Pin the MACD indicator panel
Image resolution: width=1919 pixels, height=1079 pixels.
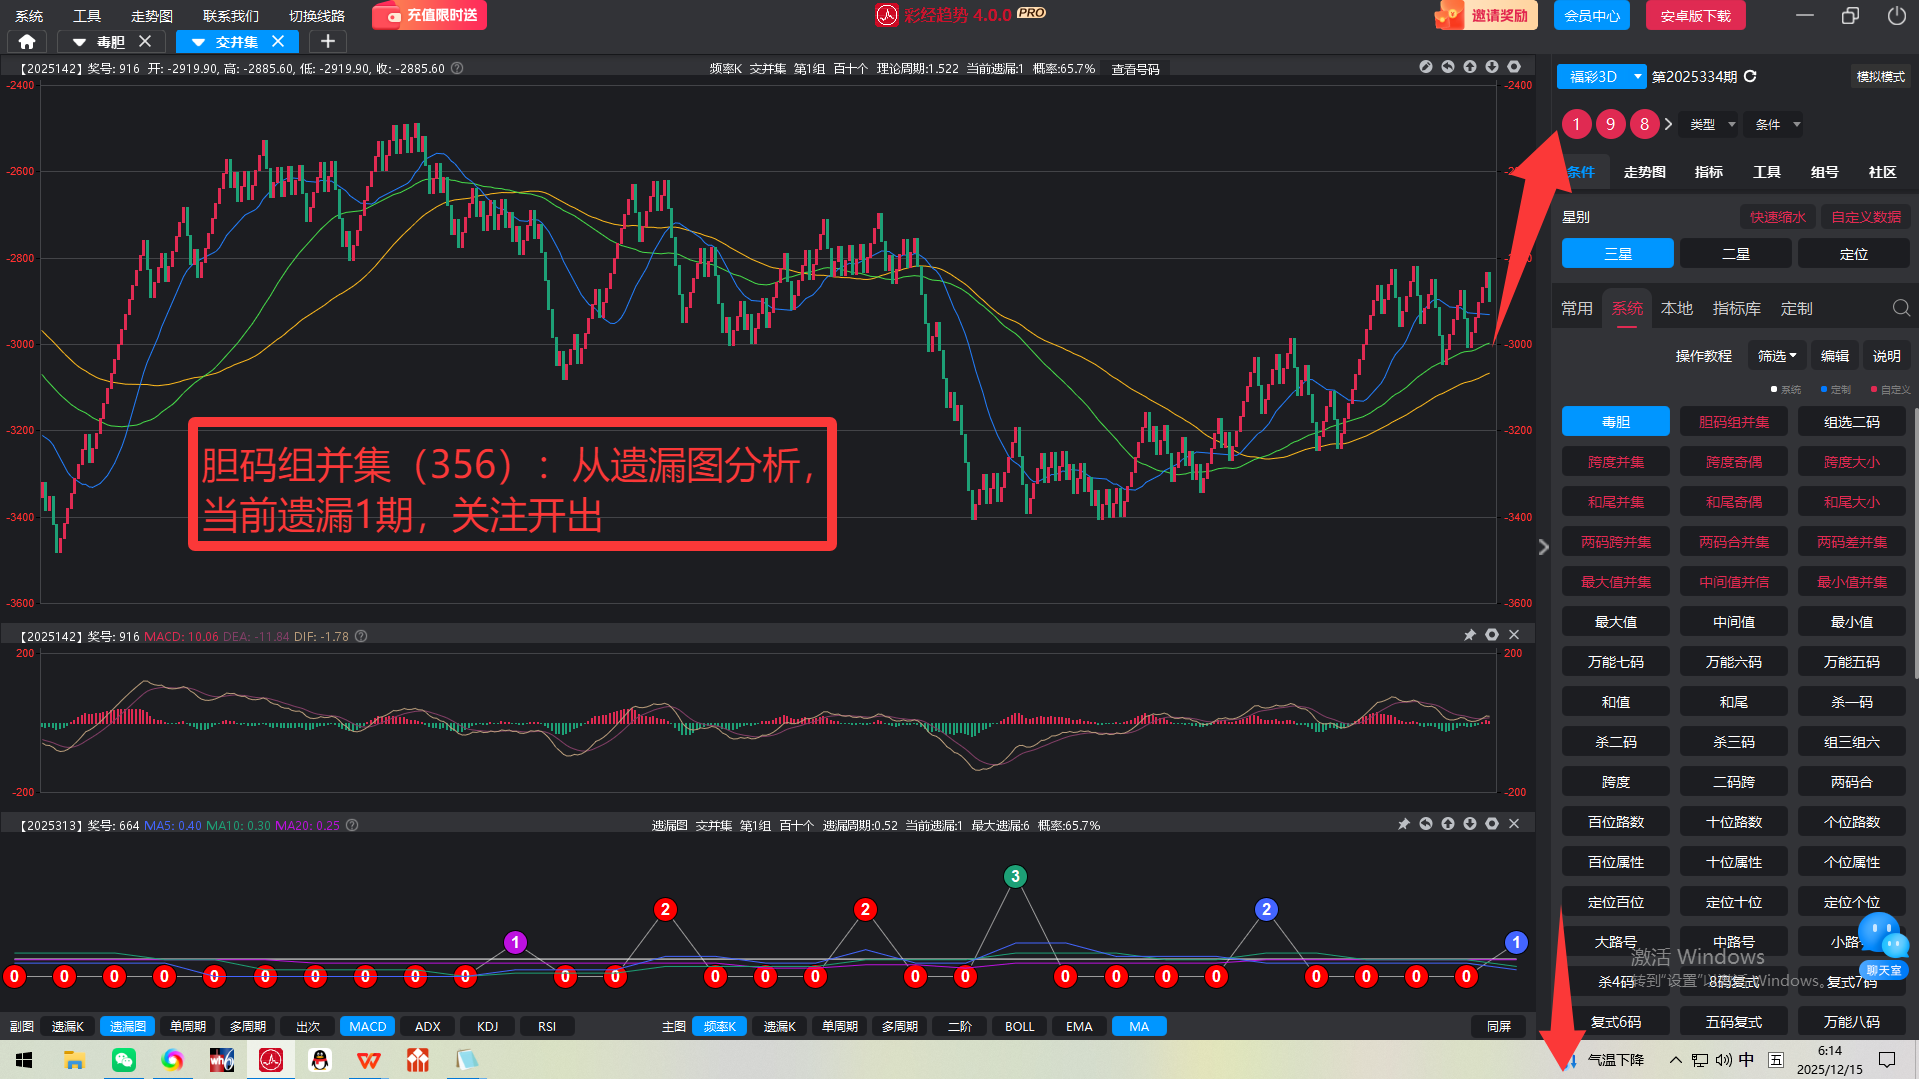(x=1469, y=635)
